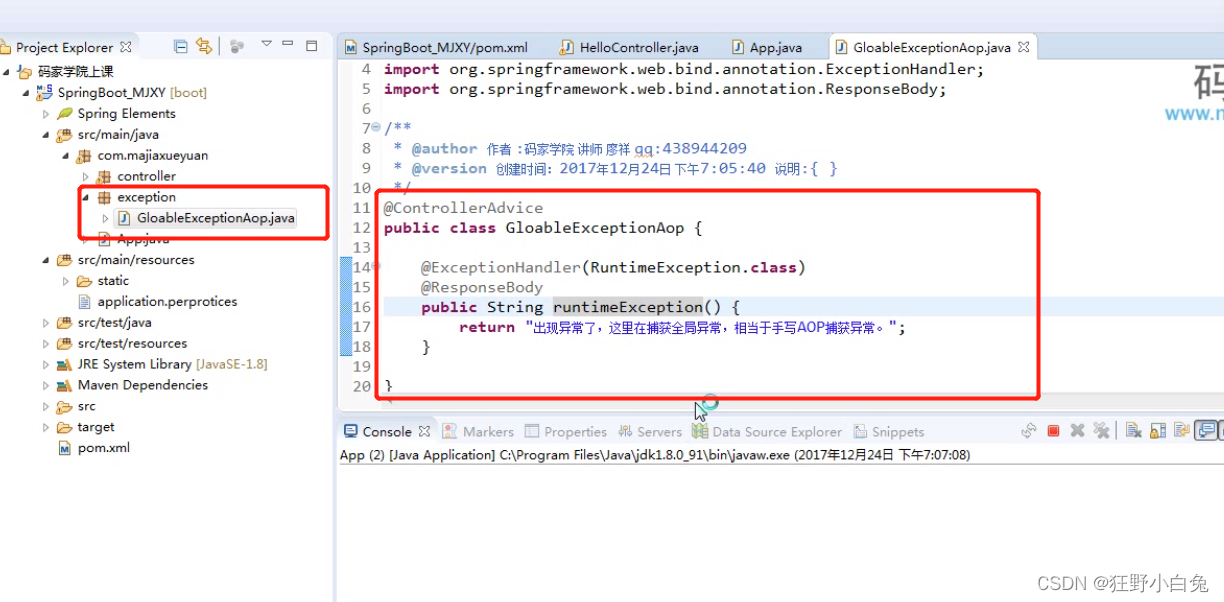
Task: Collapse the src/main/java folder
Action: pos(46,135)
